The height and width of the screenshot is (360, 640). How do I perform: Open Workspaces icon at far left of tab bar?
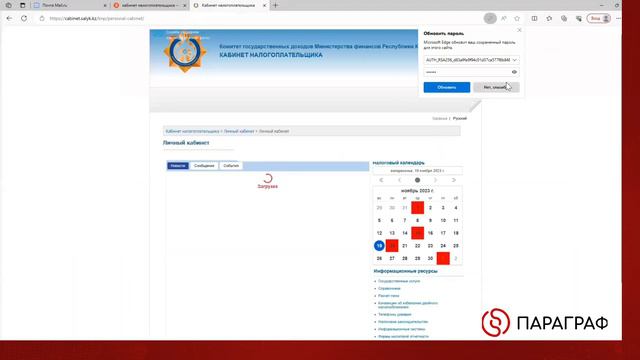pos(9,5)
